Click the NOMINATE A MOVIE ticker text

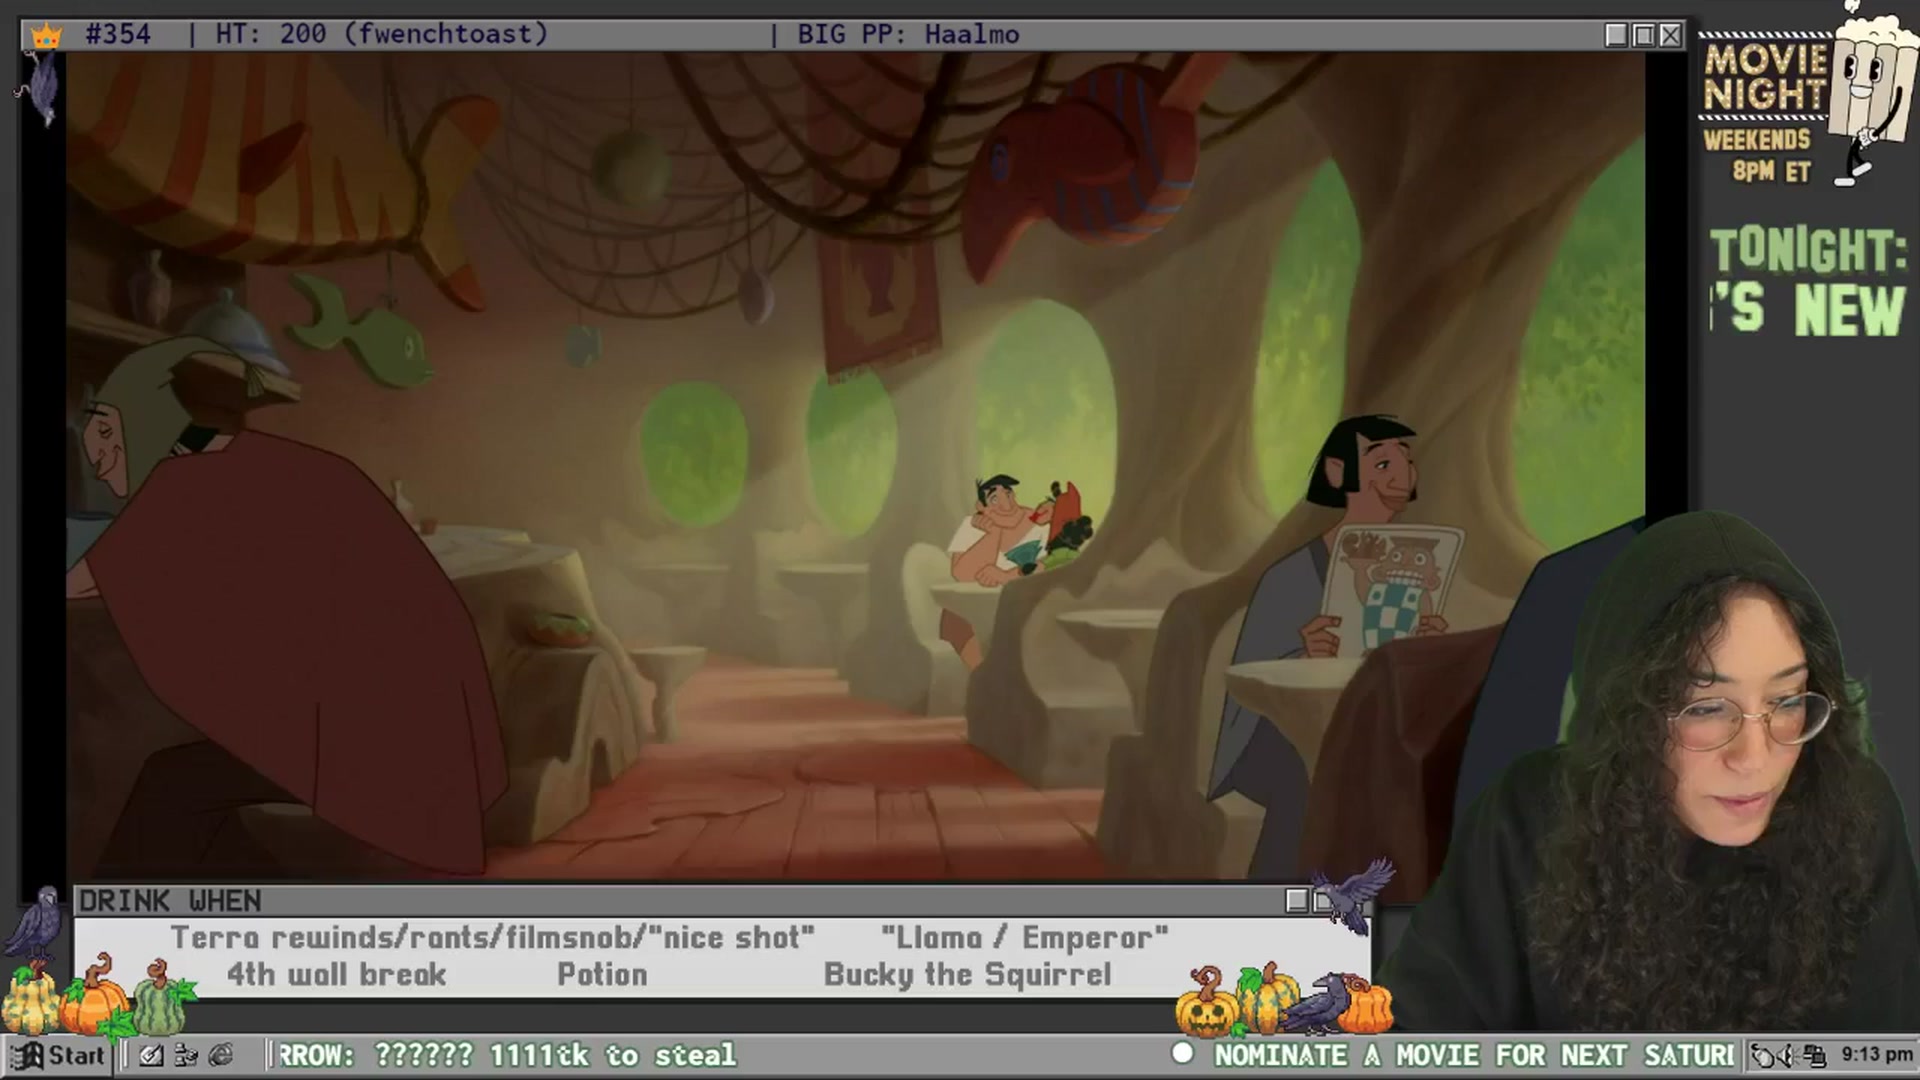tap(1474, 1055)
